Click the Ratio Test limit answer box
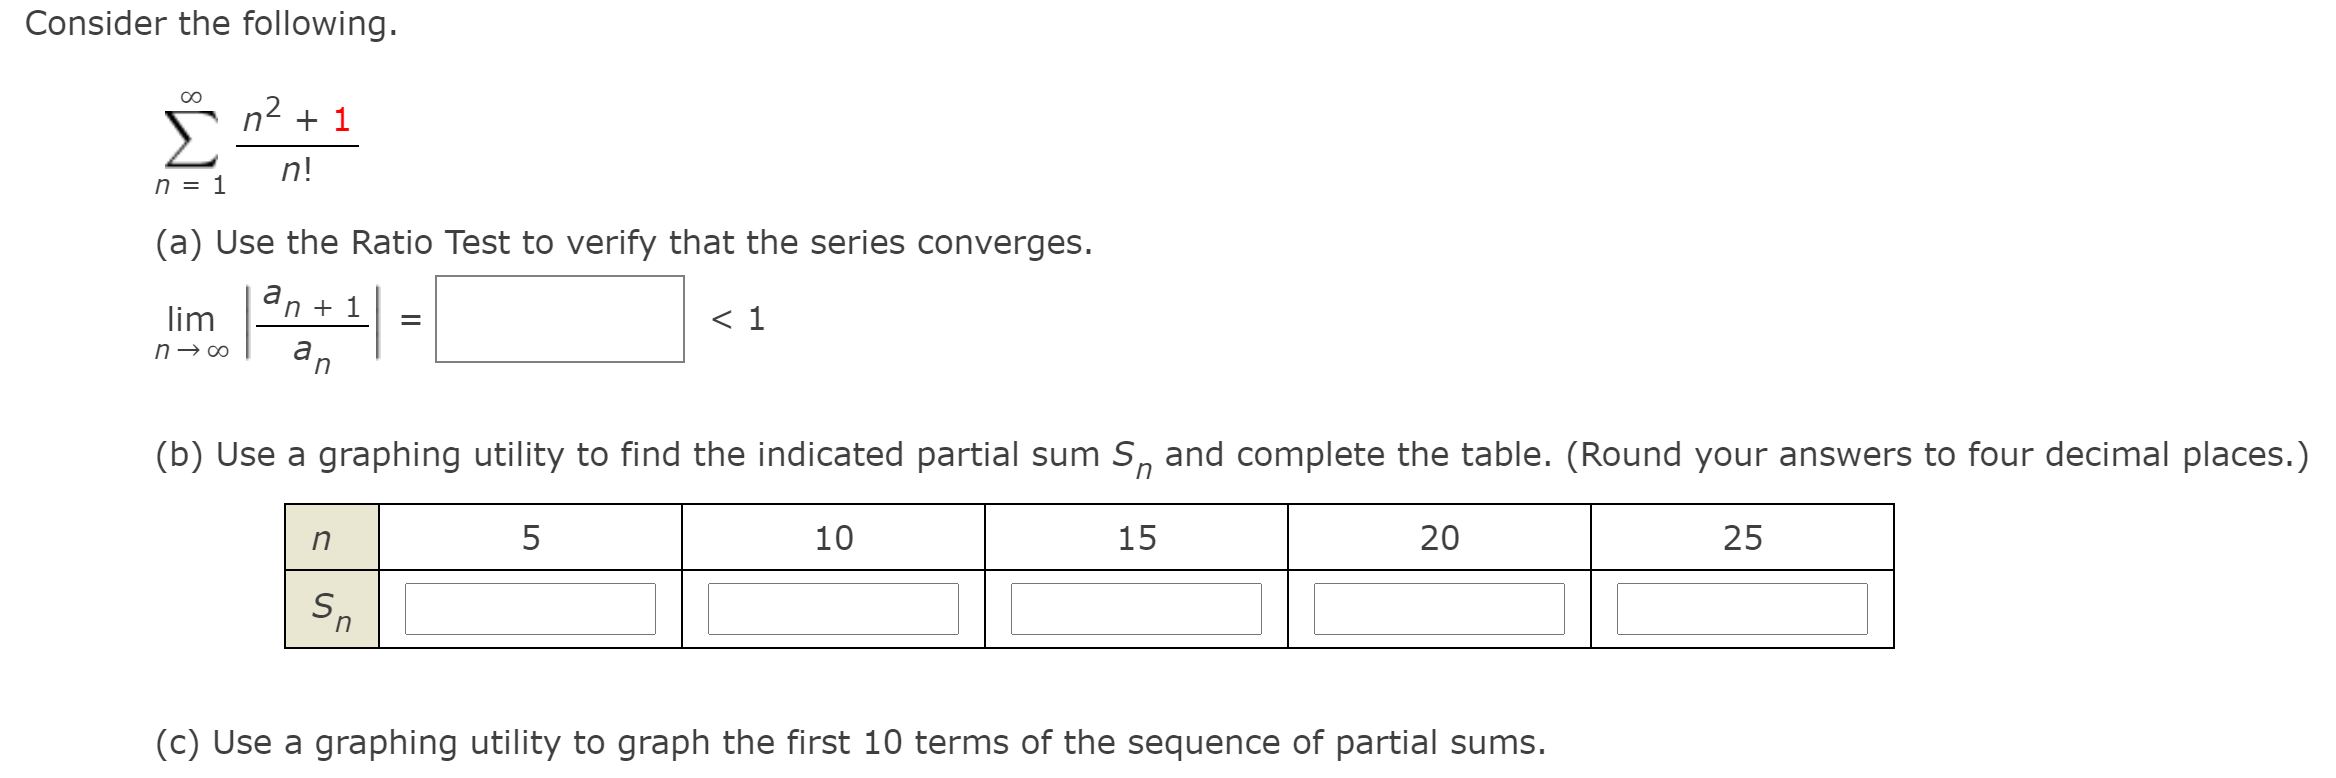Screen dimensions: 2336x778 click(558, 320)
